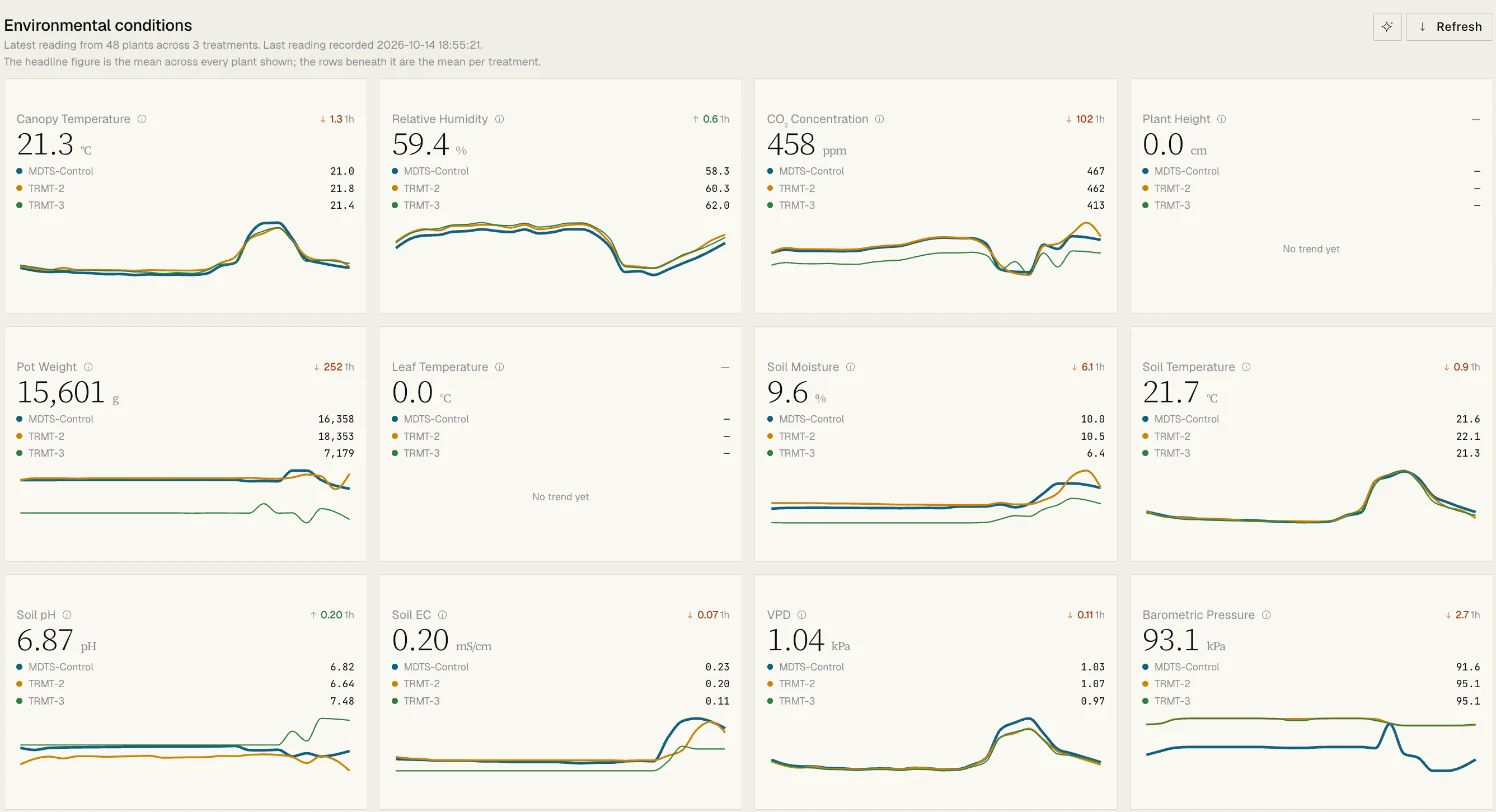The image size is (1496, 812).
Task: Click the Refresh button
Action: coord(1450,27)
